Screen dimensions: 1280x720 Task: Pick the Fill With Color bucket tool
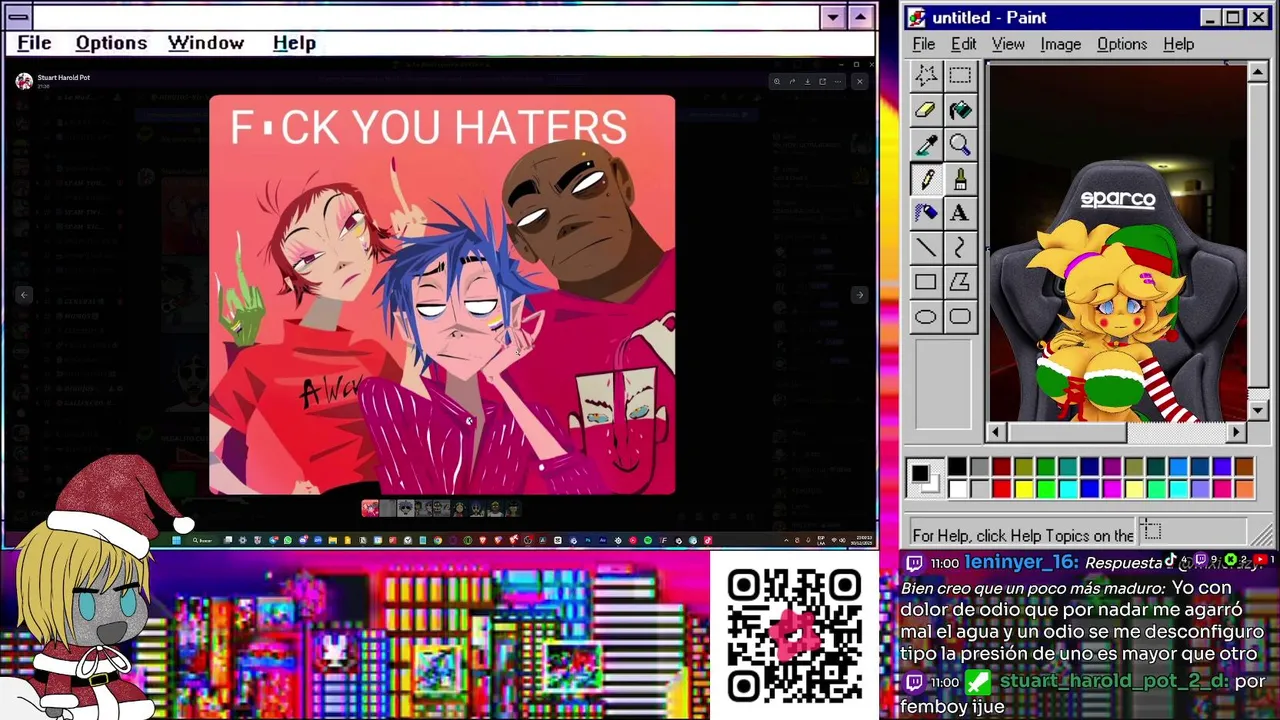click(960, 110)
